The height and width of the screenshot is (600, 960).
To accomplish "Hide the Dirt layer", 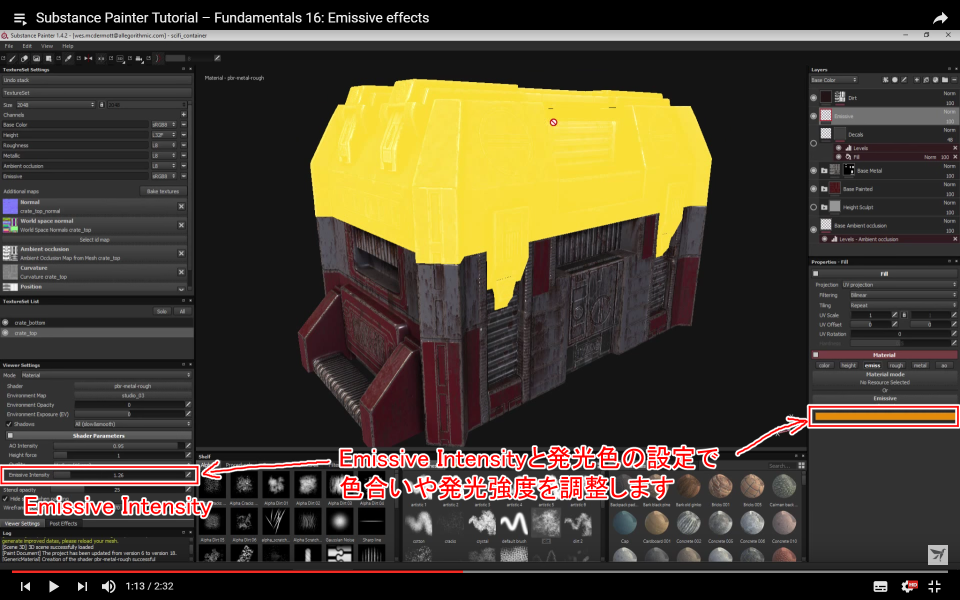I will coord(814,98).
